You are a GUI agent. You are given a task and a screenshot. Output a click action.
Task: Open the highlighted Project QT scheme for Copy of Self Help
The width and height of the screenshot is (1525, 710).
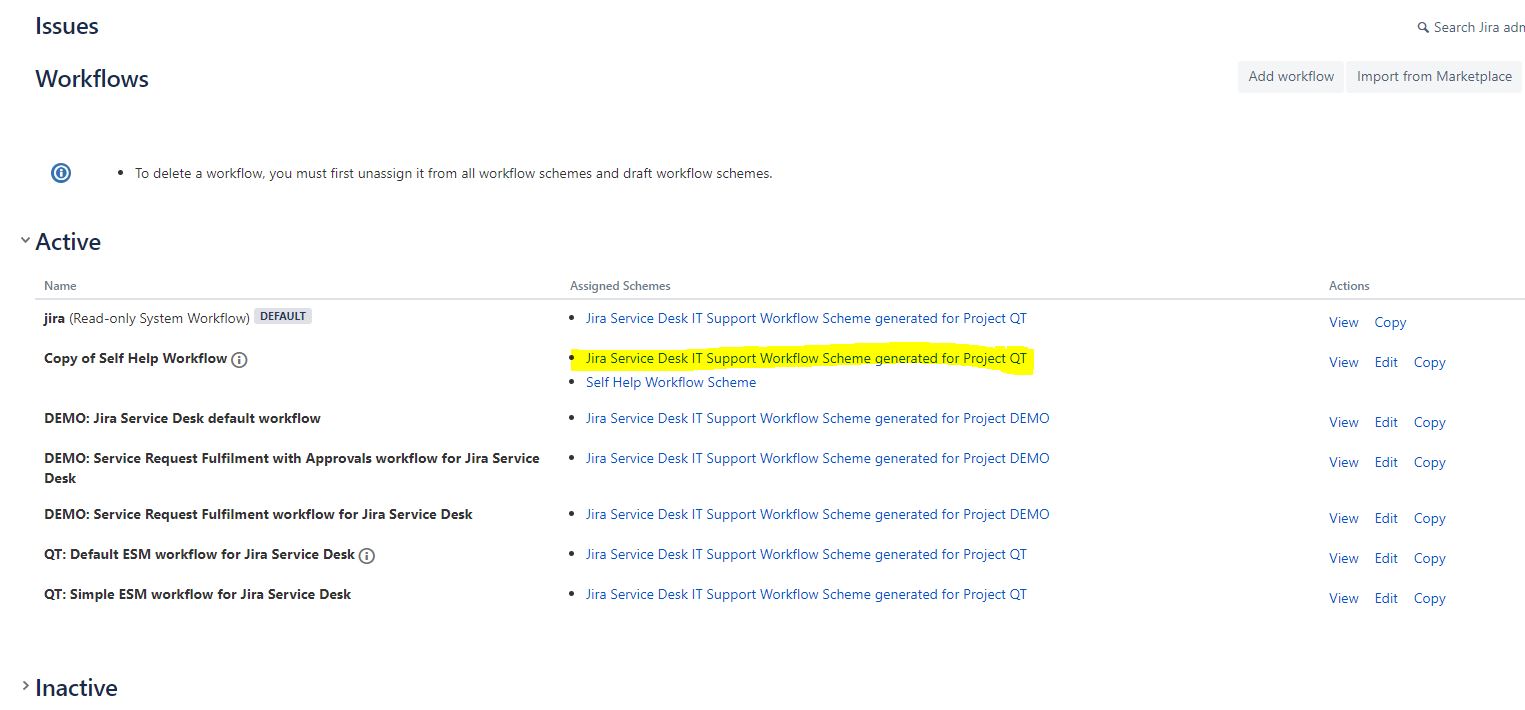(x=806, y=358)
